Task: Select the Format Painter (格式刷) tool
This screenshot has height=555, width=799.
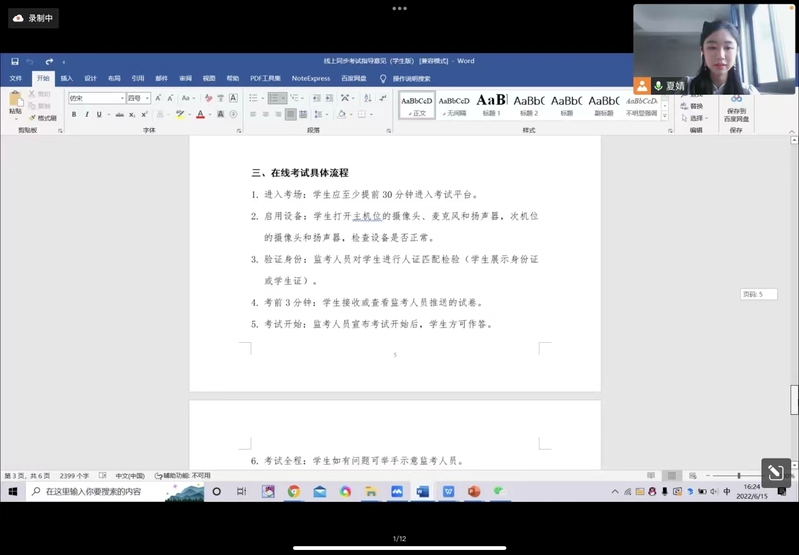Action: (44, 118)
